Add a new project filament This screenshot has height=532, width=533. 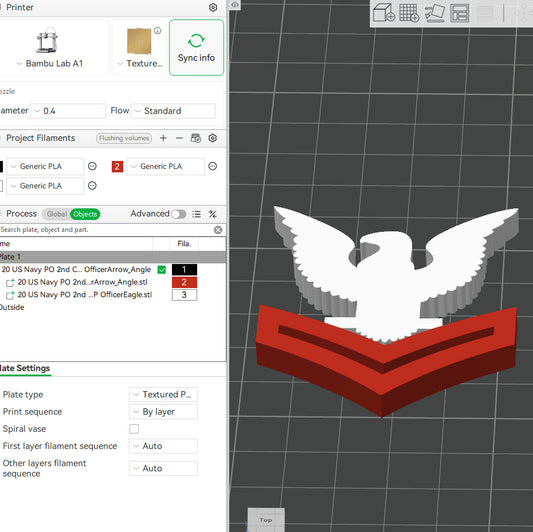click(163, 138)
